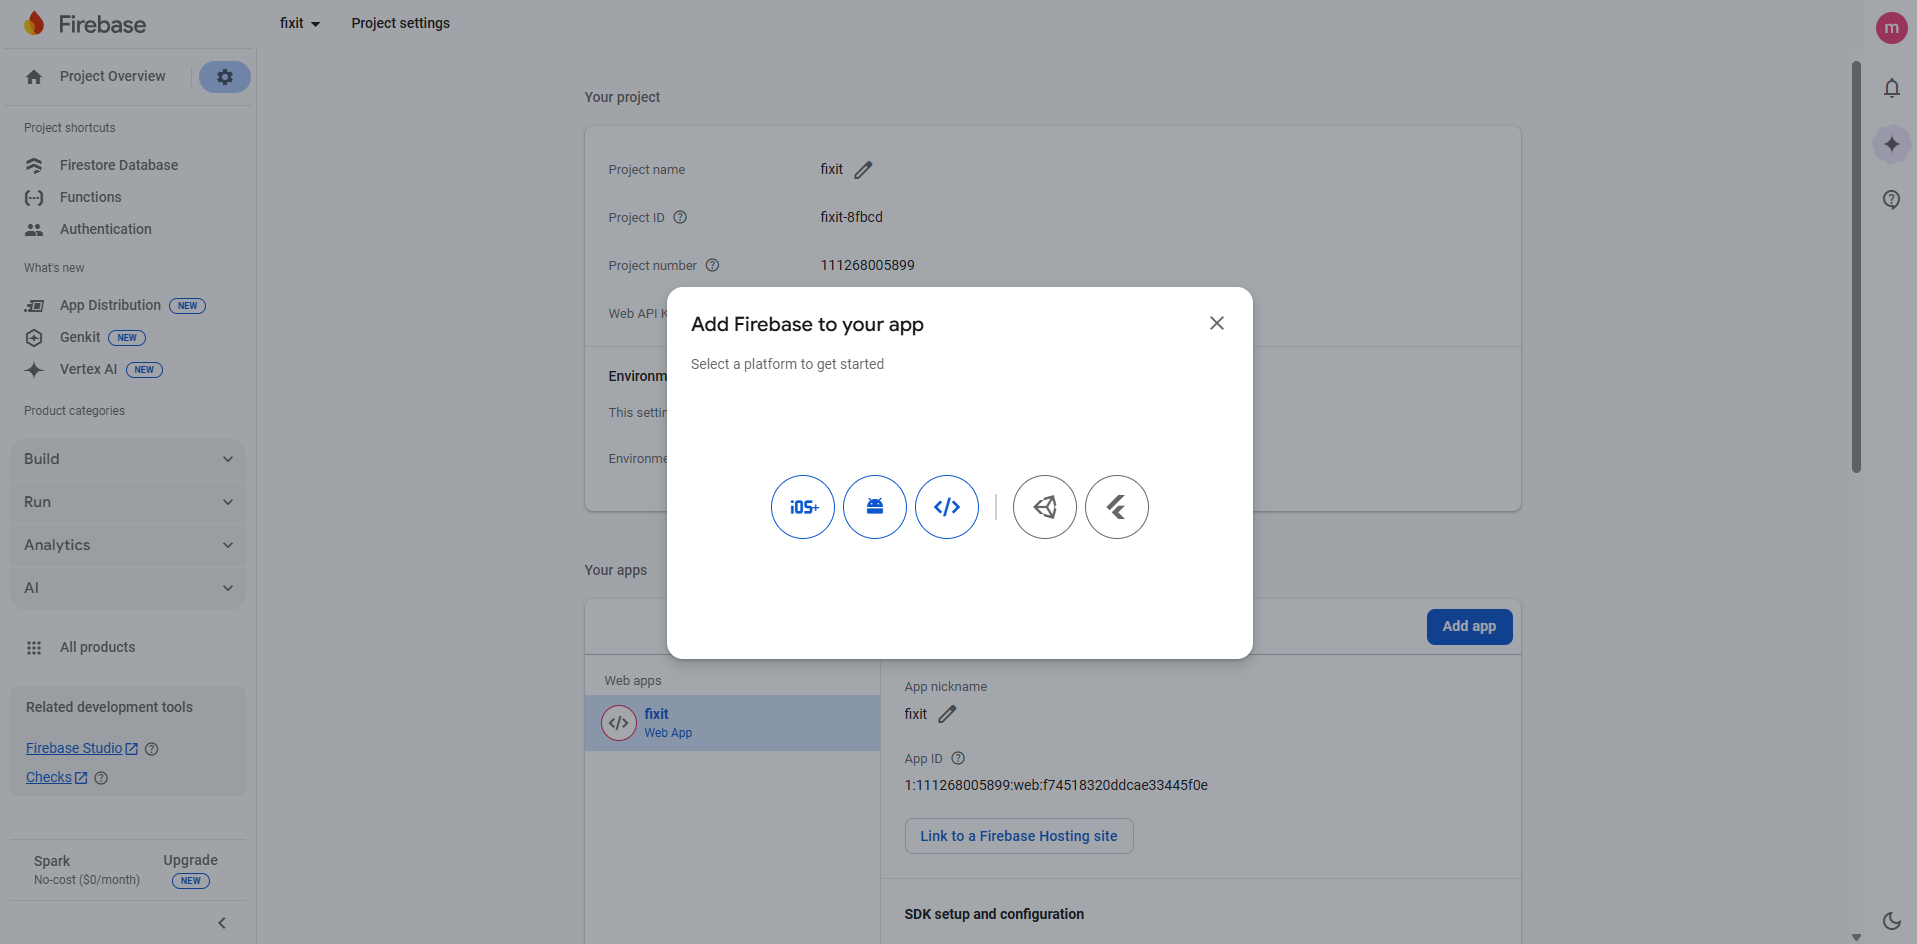Open project settings gear icon

tap(225, 77)
